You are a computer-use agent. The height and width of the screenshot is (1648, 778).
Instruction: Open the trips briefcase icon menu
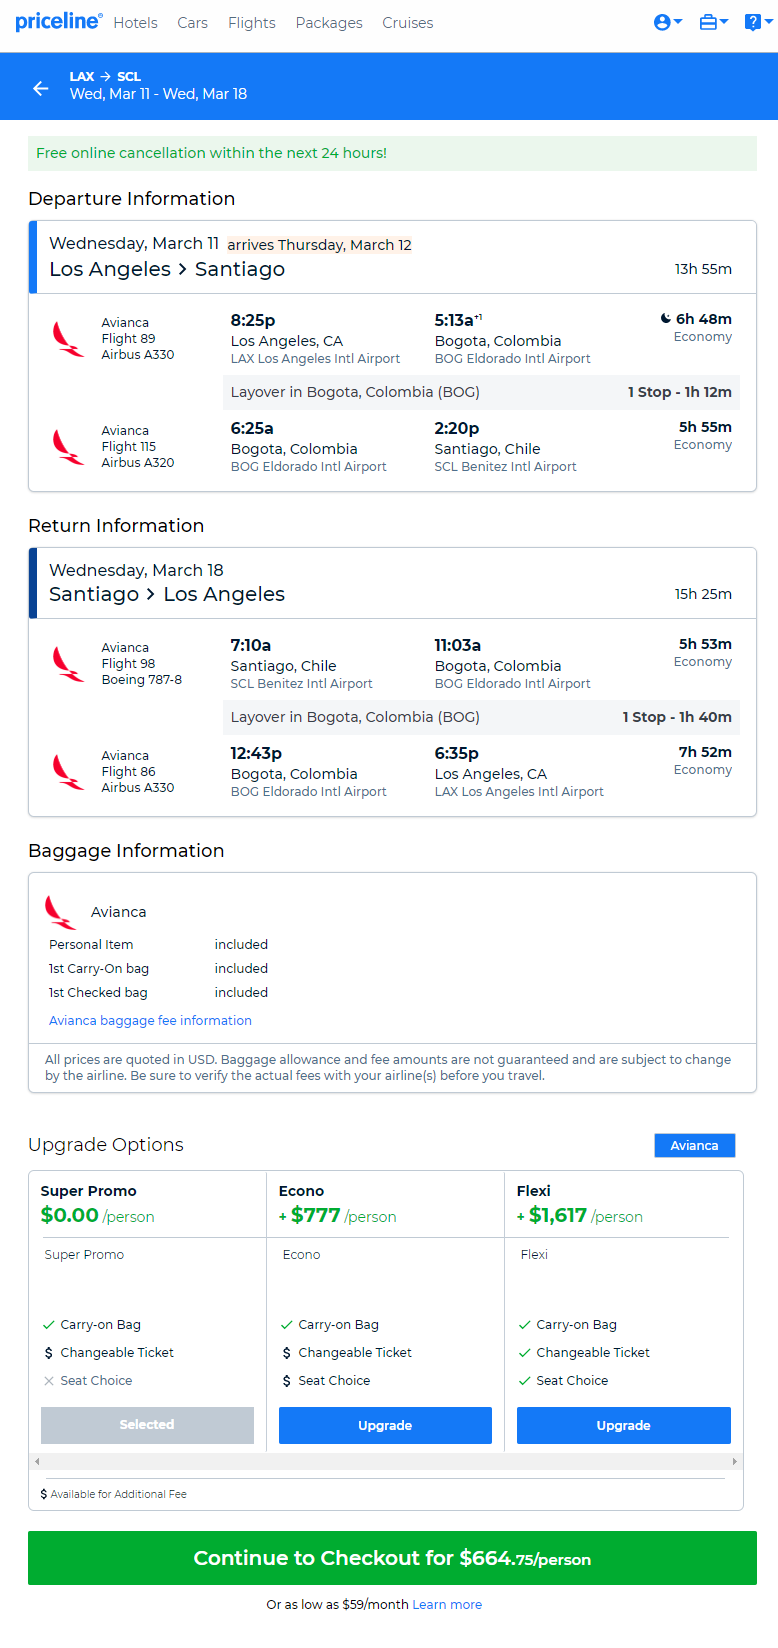[713, 22]
